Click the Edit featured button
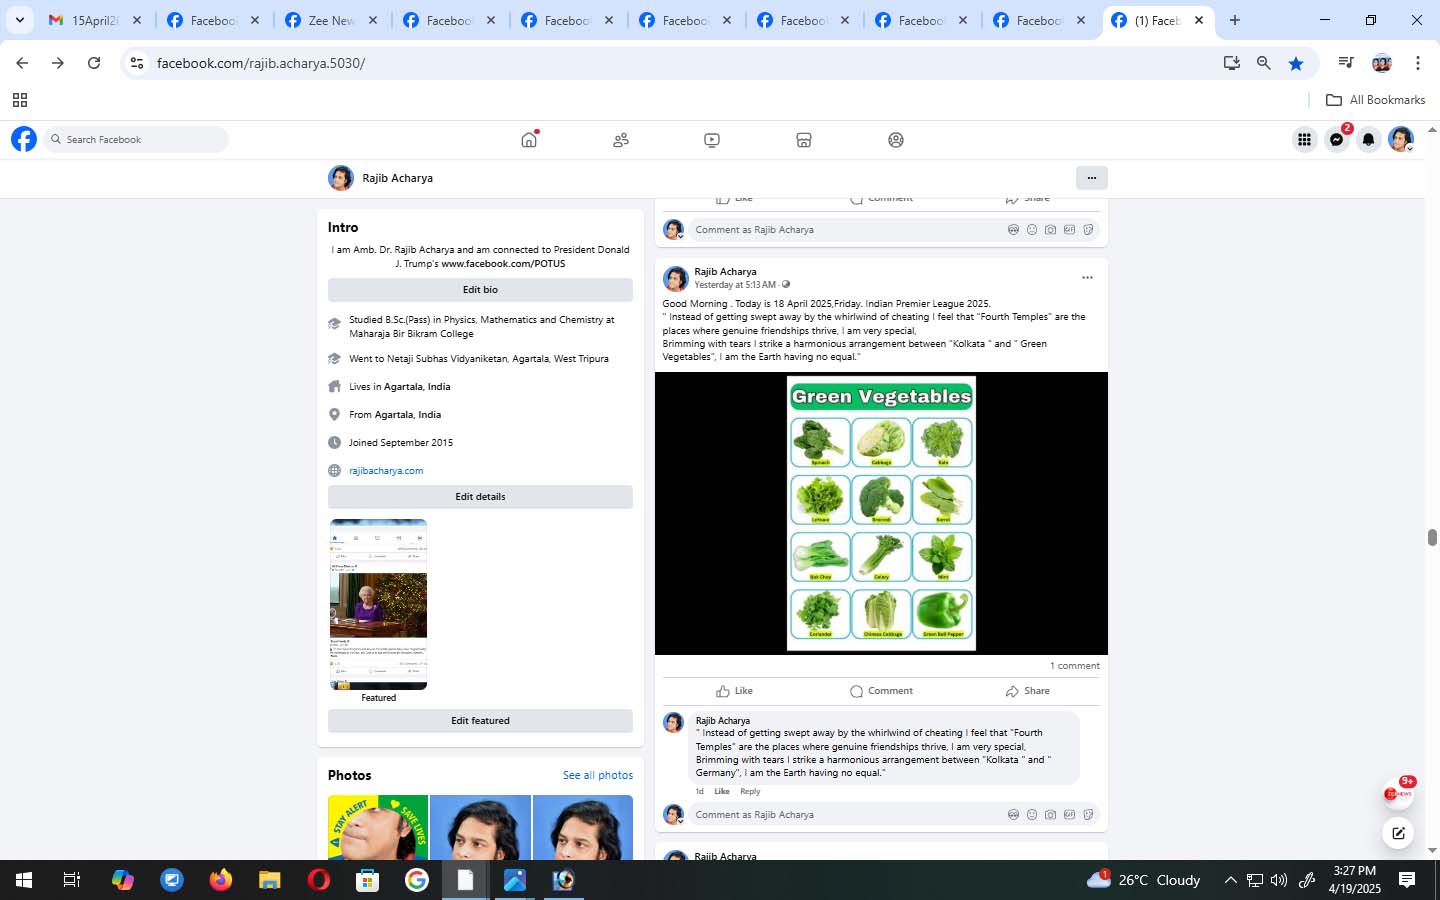The image size is (1440, 900). click(480, 721)
